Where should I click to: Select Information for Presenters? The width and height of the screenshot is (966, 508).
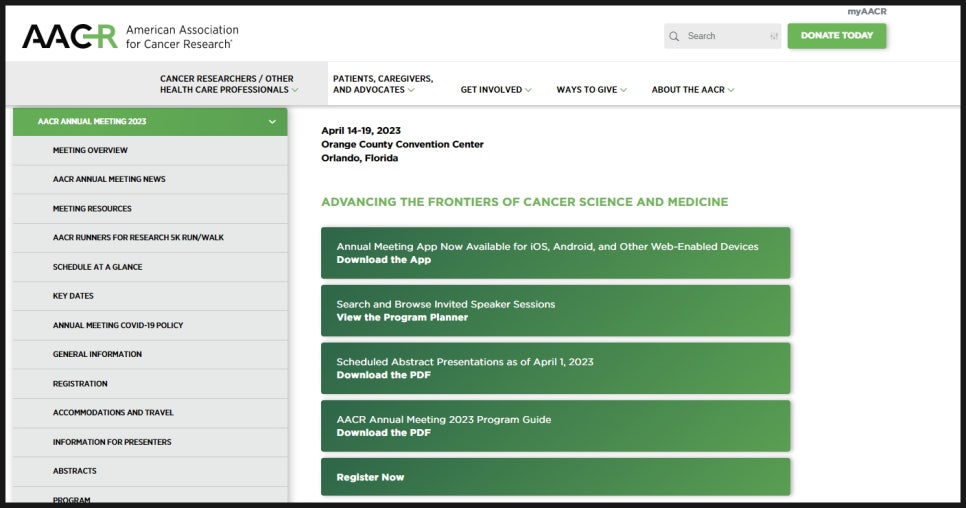150,442
